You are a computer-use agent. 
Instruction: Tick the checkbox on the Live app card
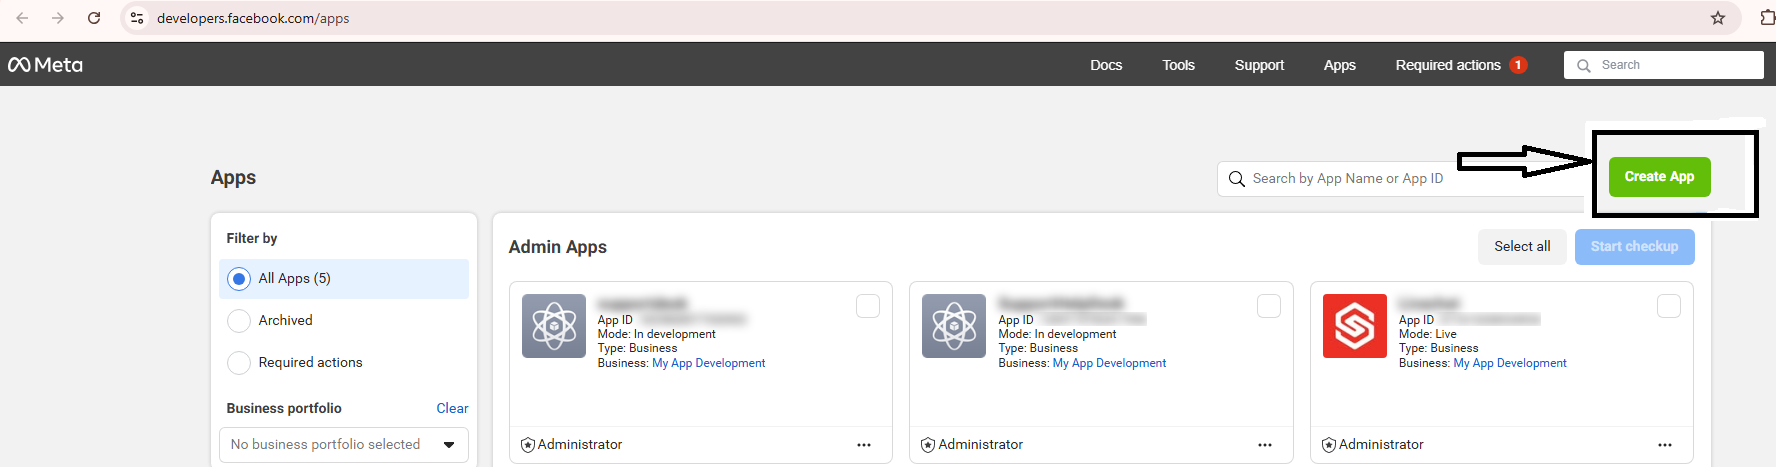pyautogui.click(x=1669, y=306)
